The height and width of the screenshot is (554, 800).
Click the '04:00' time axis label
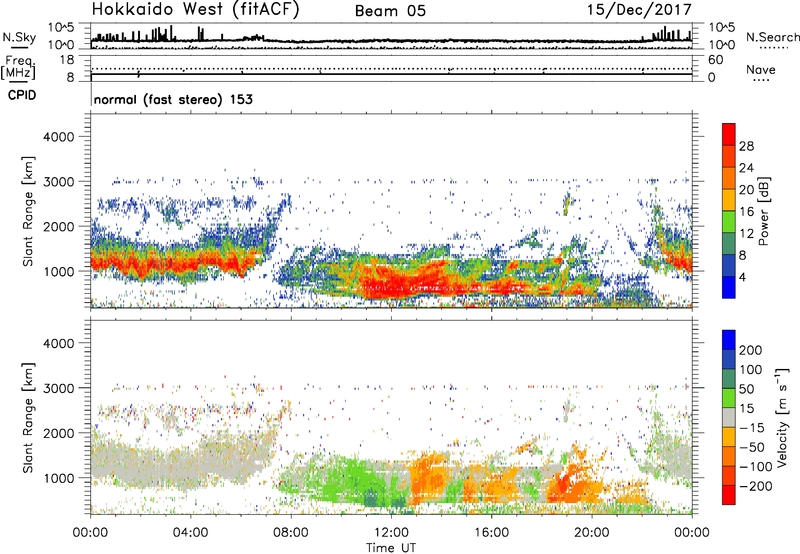[191, 533]
